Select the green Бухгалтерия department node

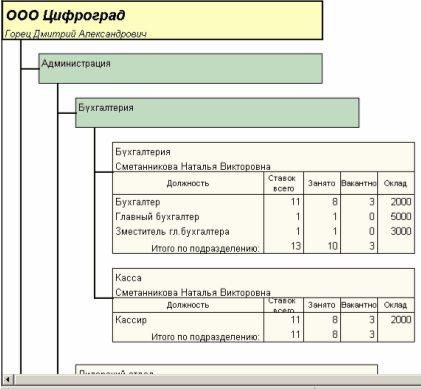(217, 113)
